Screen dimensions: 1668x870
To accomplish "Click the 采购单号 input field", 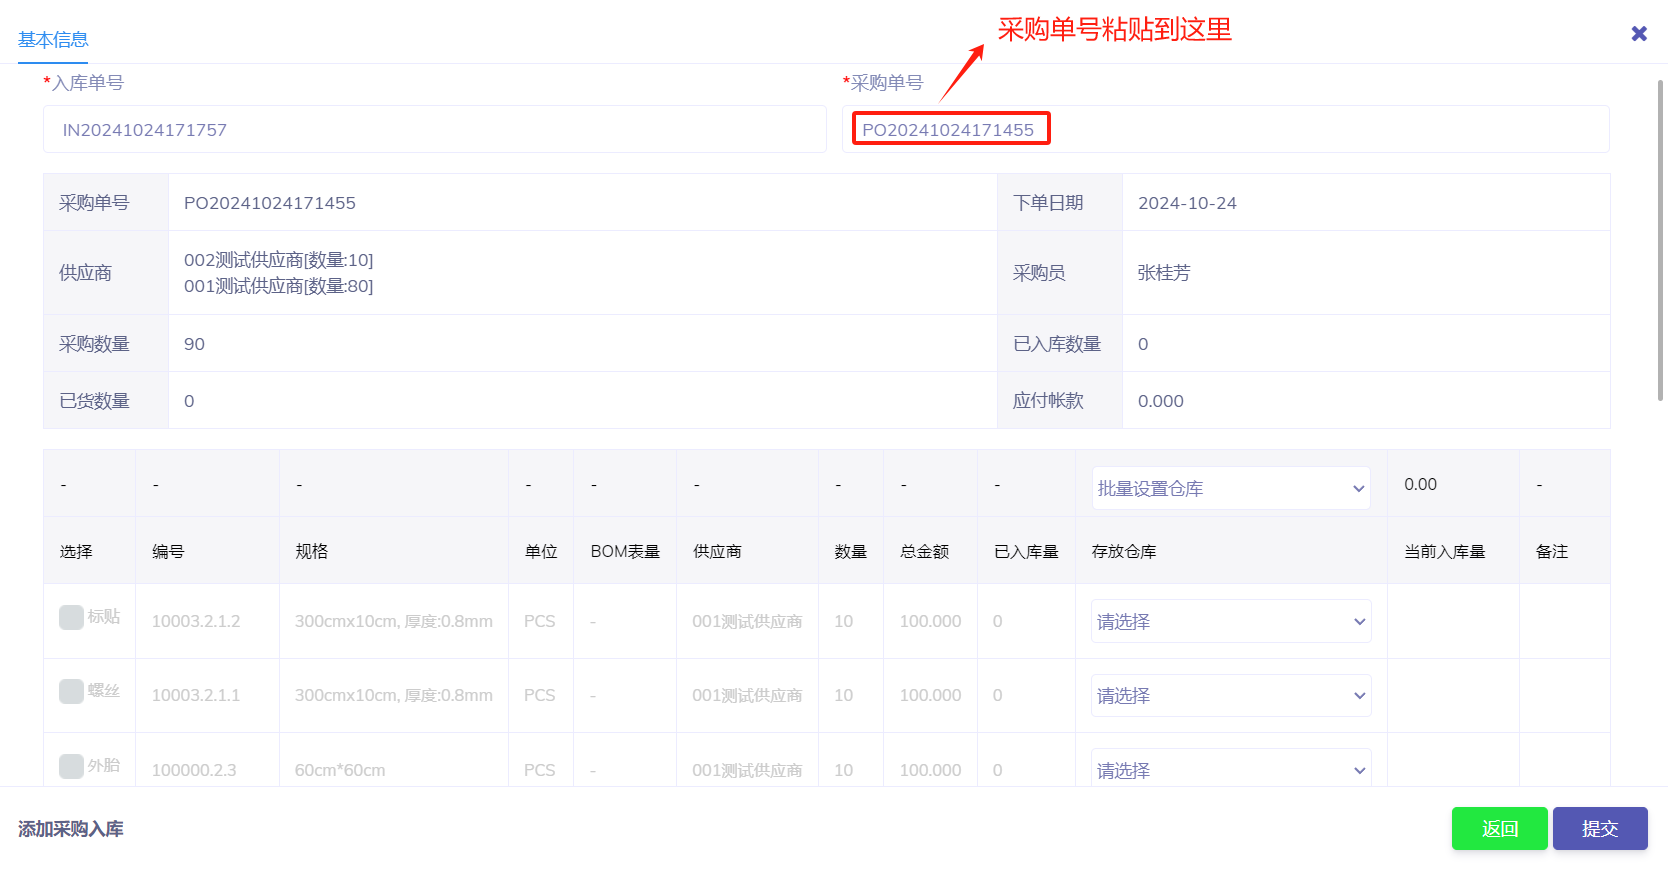I will pyautogui.click(x=1225, y=130).
